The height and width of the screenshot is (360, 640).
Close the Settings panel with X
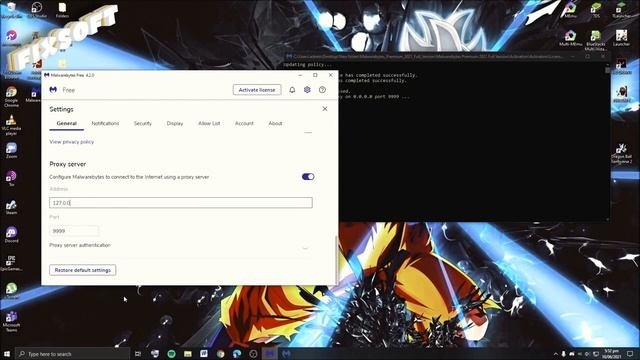click(x=325, y=109)
